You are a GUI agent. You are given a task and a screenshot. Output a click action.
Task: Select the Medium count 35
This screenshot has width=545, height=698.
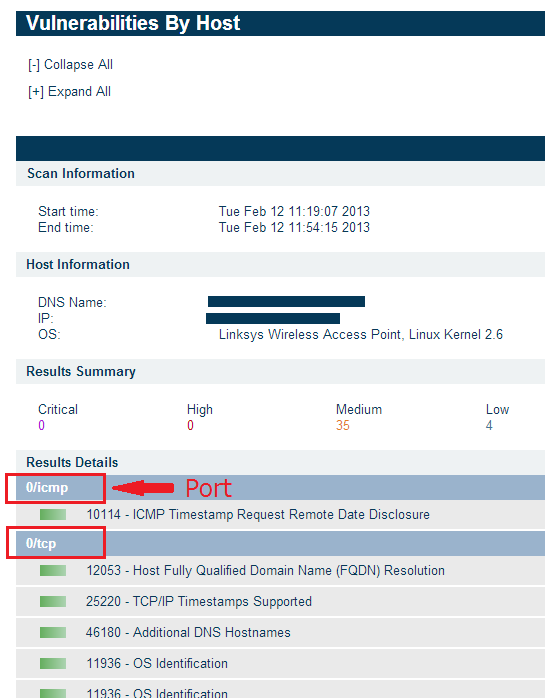(x=343, y=426)
